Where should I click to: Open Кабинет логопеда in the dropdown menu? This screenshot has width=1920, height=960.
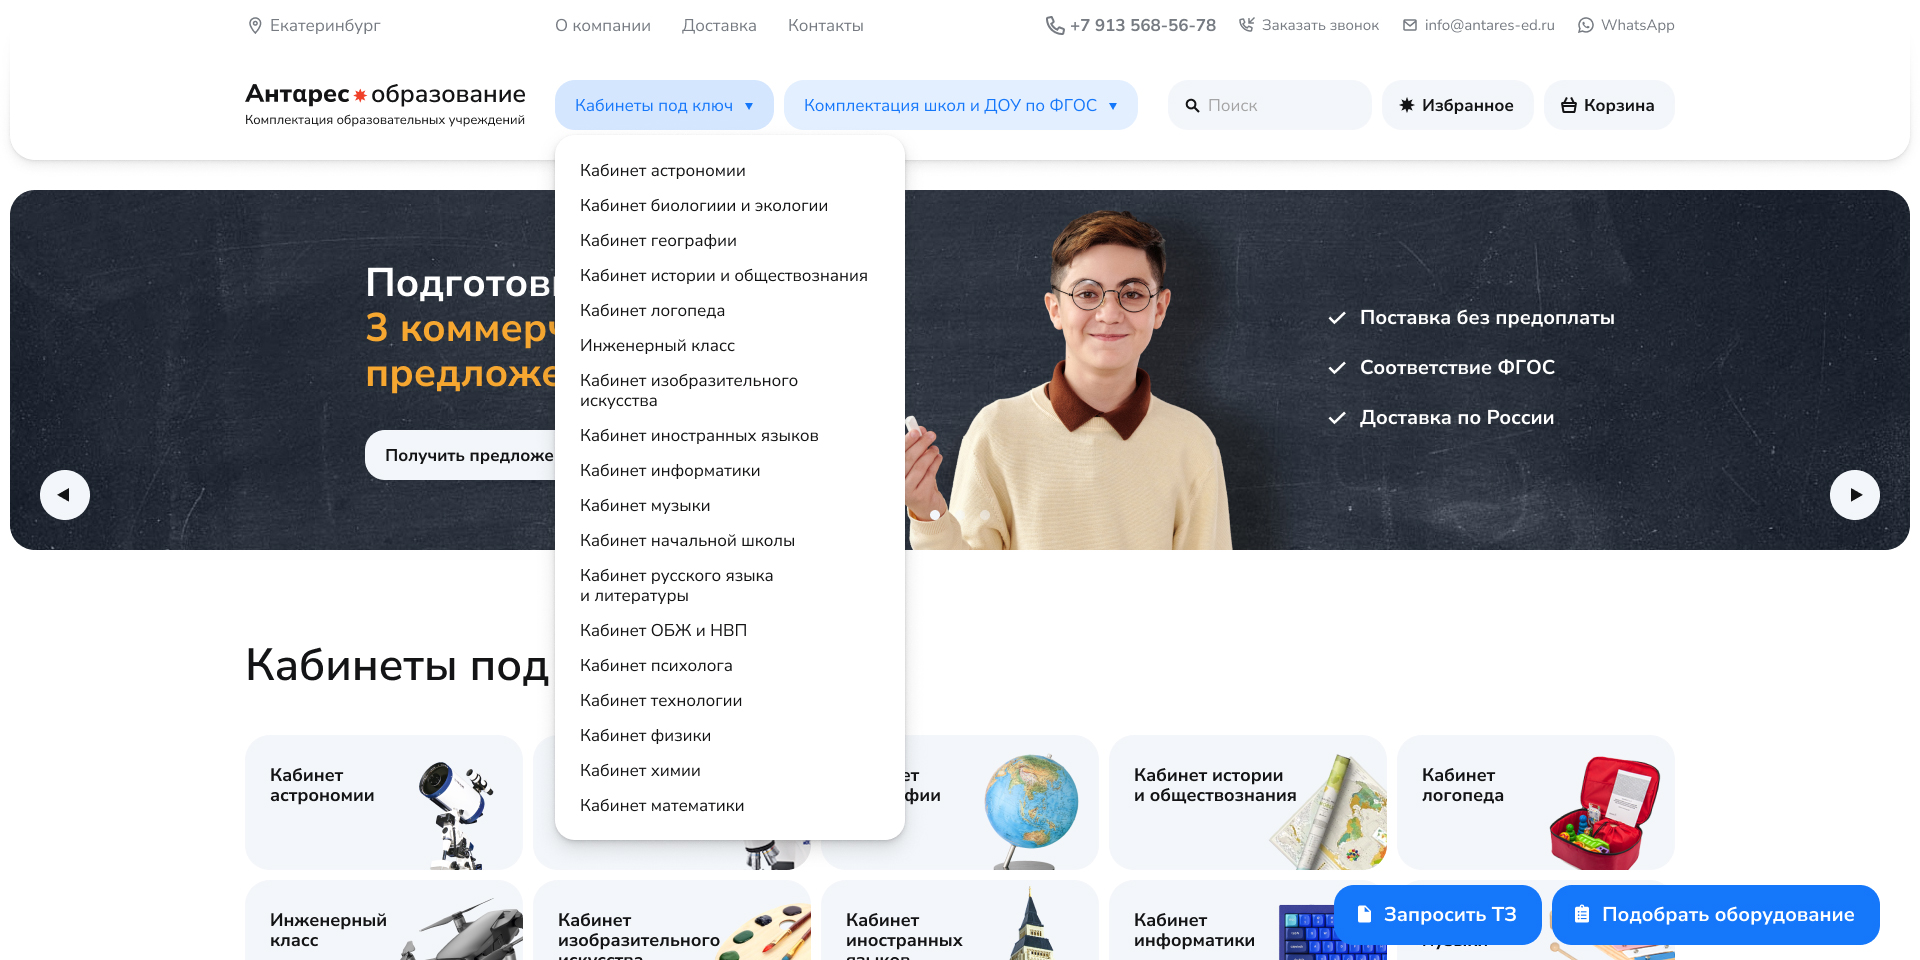coord(652,310)
